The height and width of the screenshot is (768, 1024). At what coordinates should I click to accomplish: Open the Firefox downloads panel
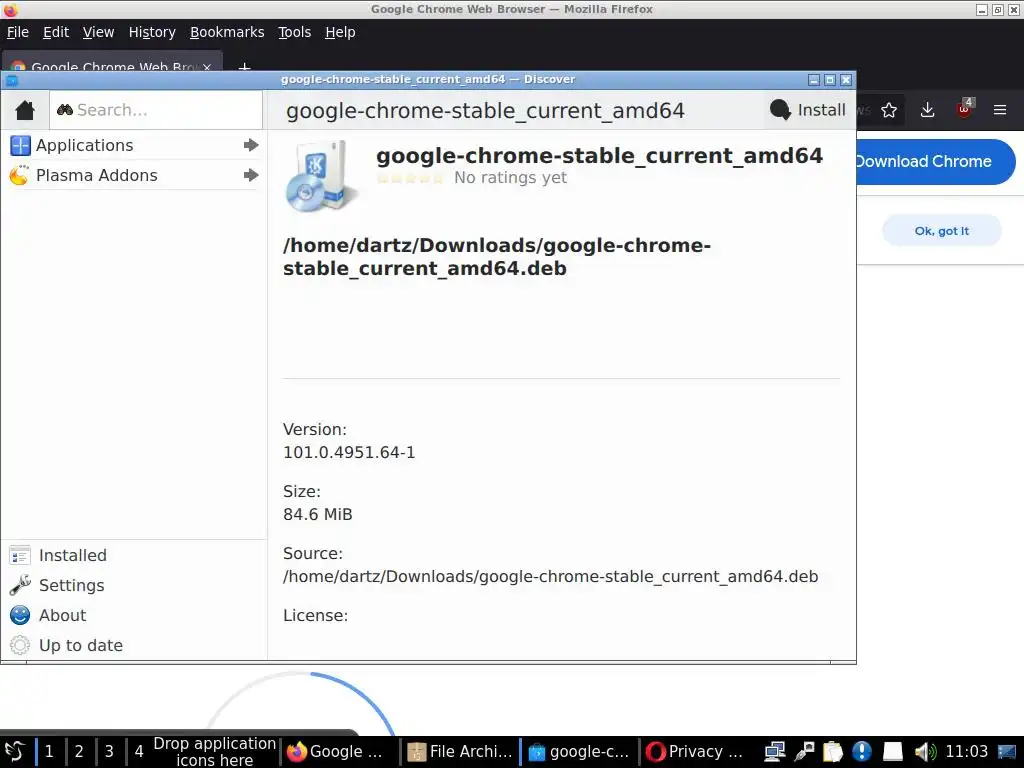tap(927, 110)
